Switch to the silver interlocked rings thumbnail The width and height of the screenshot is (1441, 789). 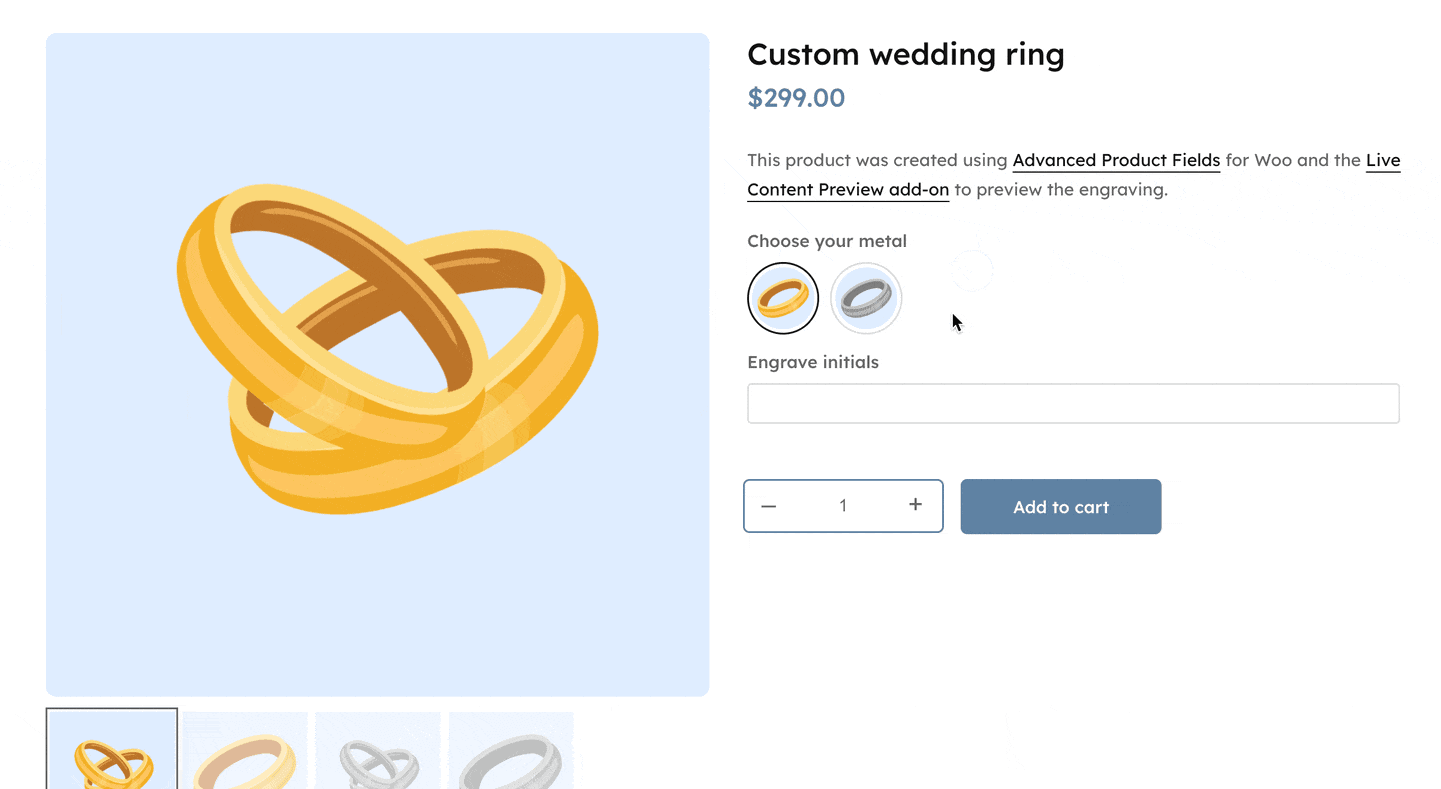tap(378, 752)
